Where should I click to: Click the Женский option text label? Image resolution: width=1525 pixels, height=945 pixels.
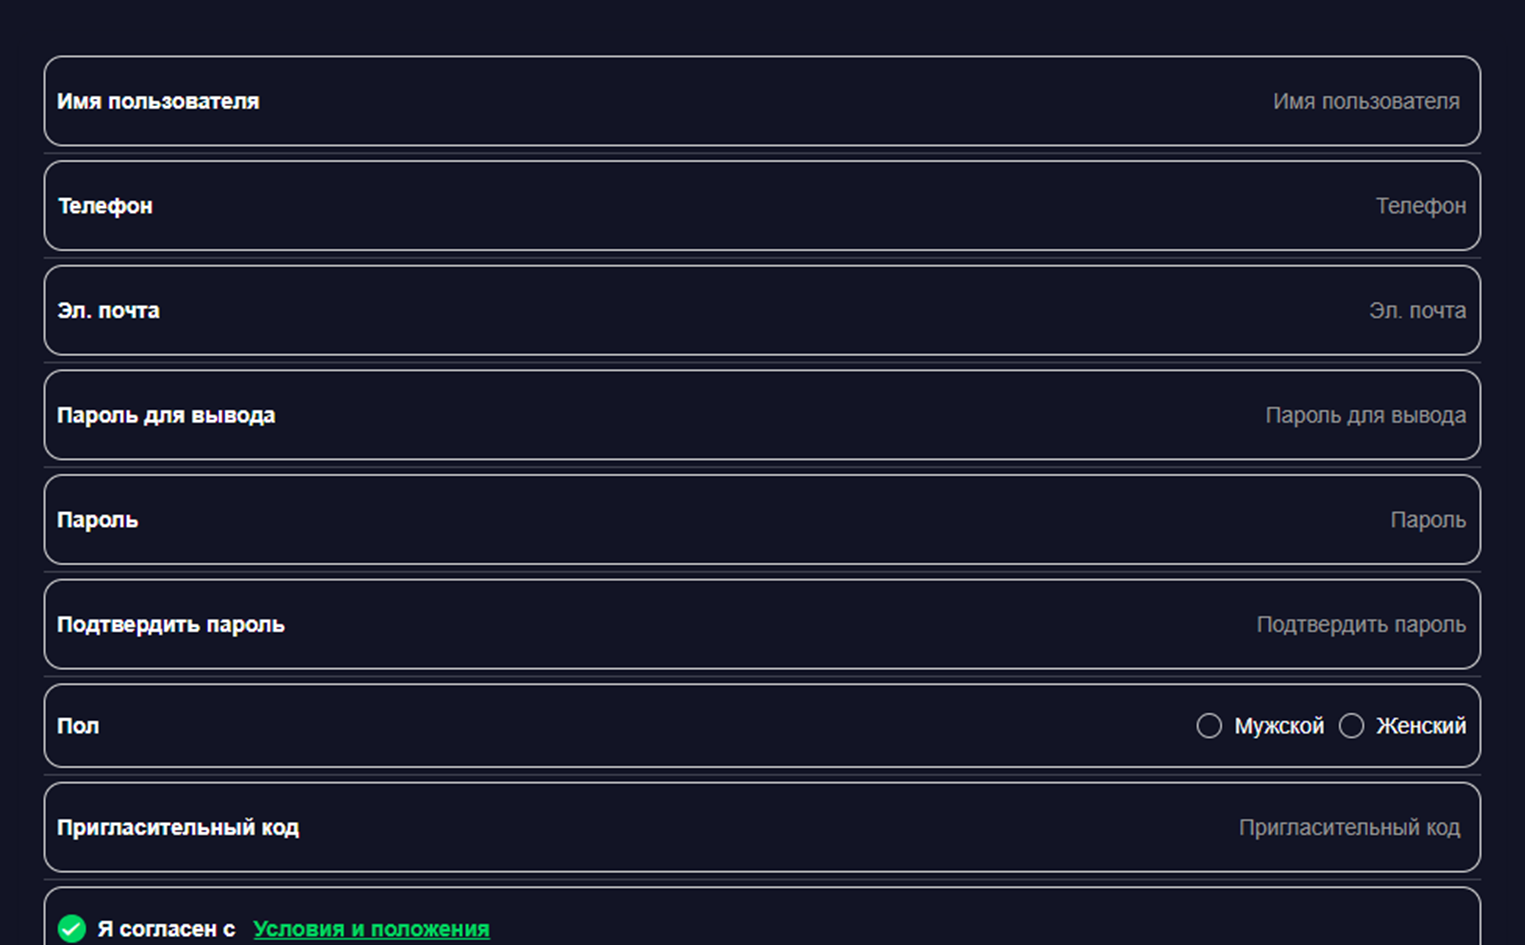pyautogui.click(x=1420, y=726)
